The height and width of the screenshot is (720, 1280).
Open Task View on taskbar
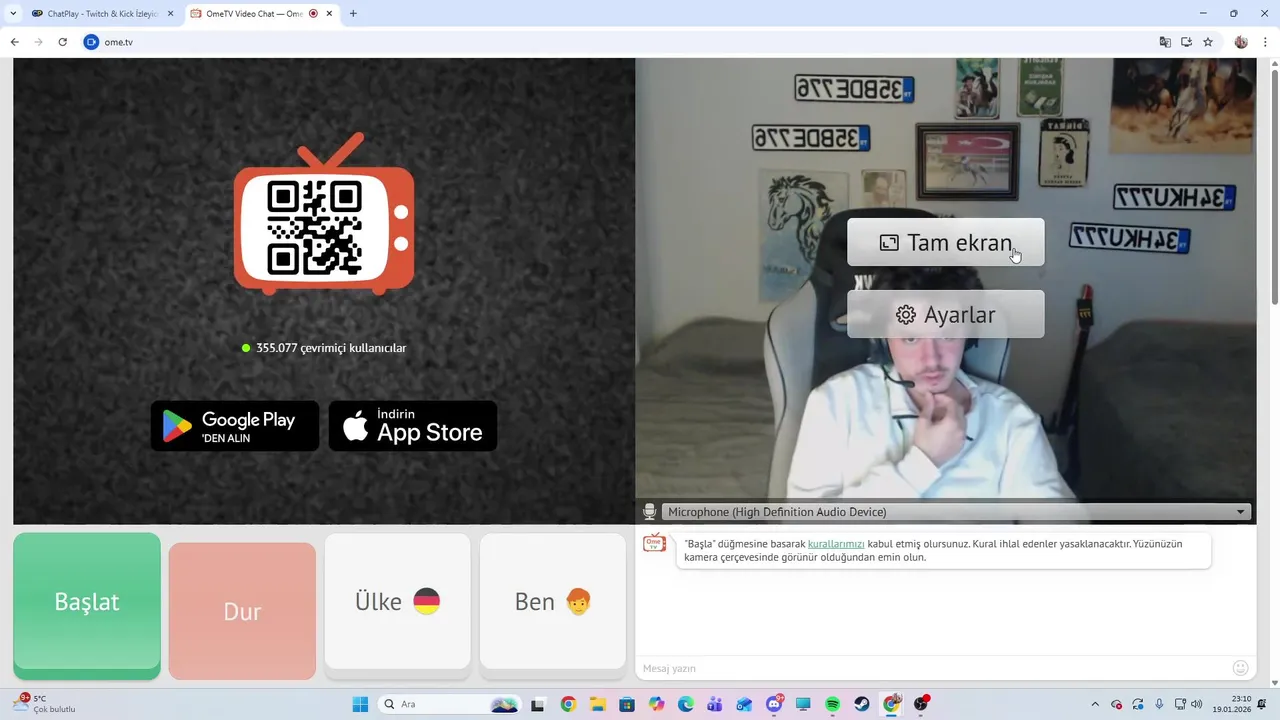point(538,704)
